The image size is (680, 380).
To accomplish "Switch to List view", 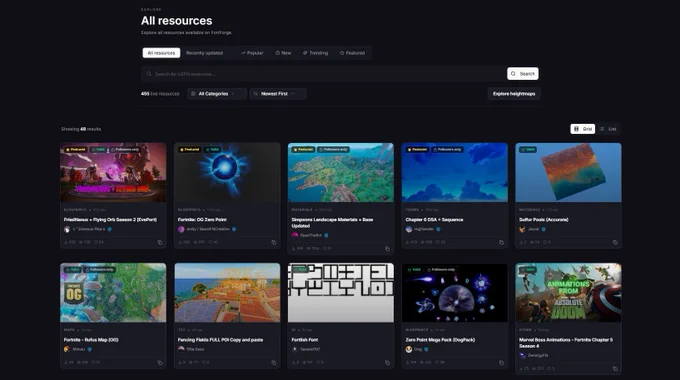I will [x=608, y=129].
